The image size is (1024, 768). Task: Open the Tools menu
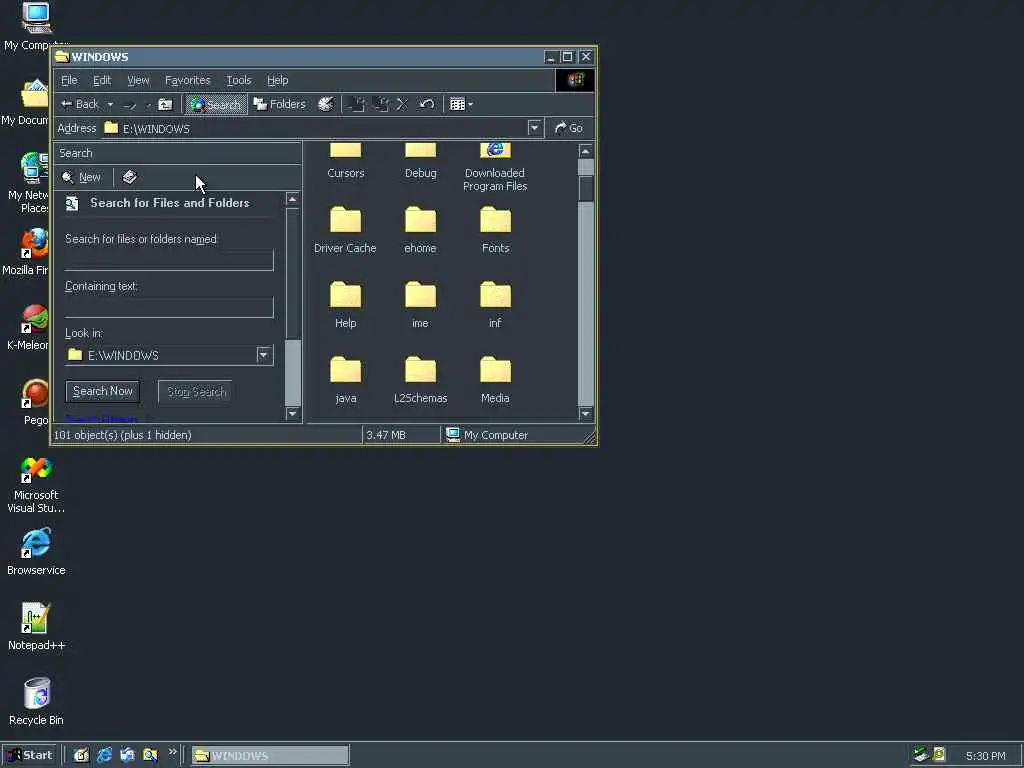tap(238, 80)
